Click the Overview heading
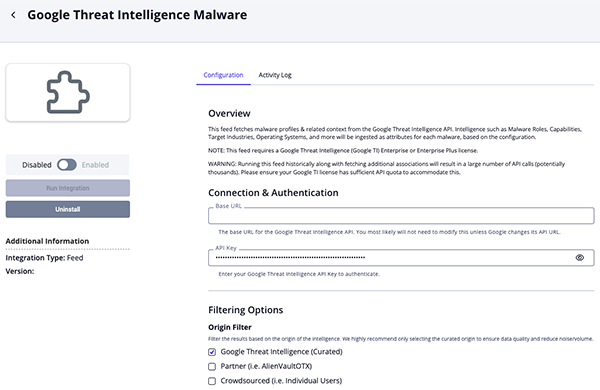The image size is (600, 390). [229, 114]
